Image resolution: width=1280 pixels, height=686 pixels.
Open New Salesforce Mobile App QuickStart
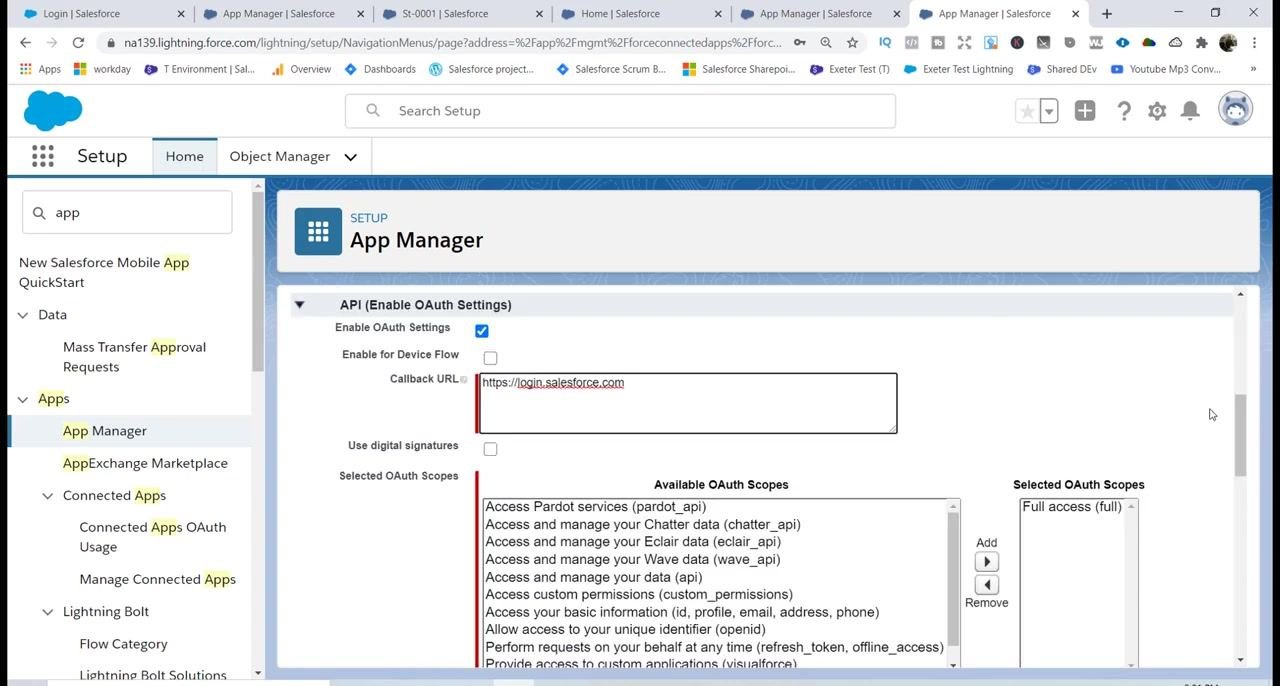(x=104, y=272)
